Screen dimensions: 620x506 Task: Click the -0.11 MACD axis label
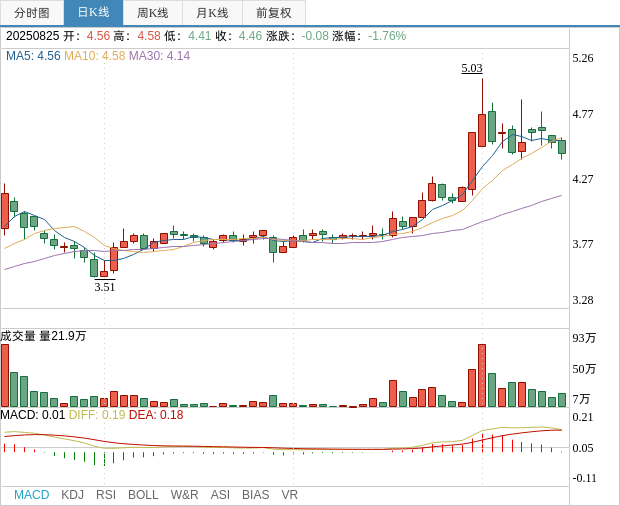click(584, 478)
